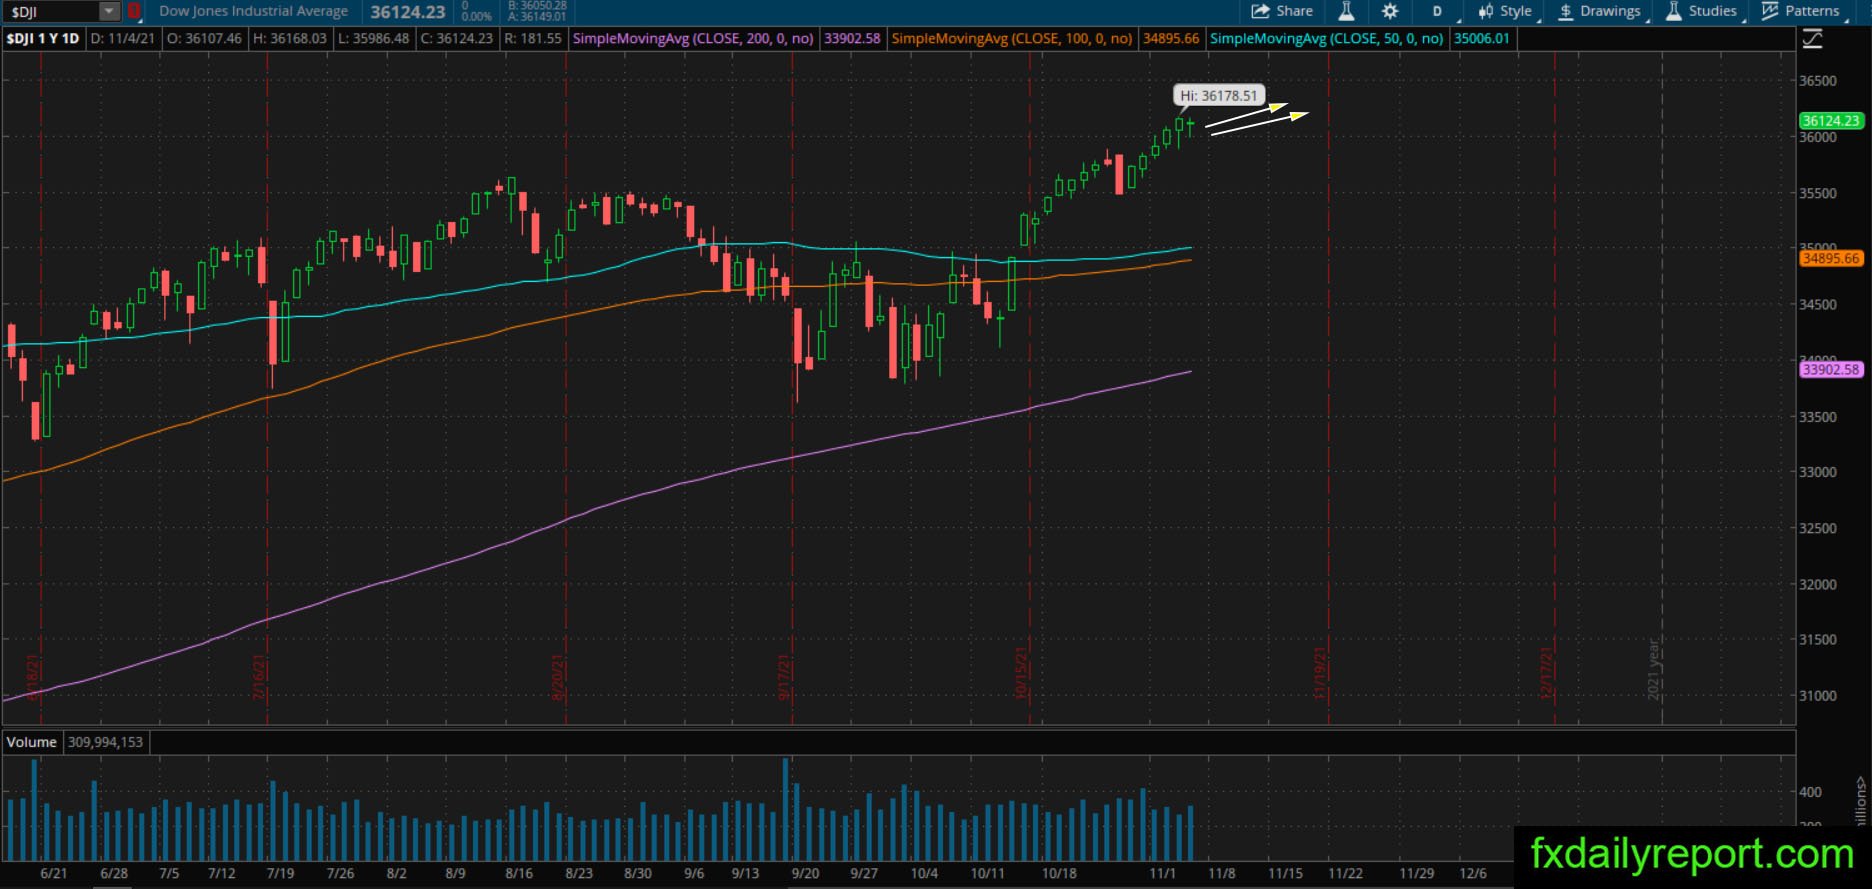Screen dimensions: 1872x889
Task: Change the D timeframe aggregation selector
Action: tap(1438, 11)
